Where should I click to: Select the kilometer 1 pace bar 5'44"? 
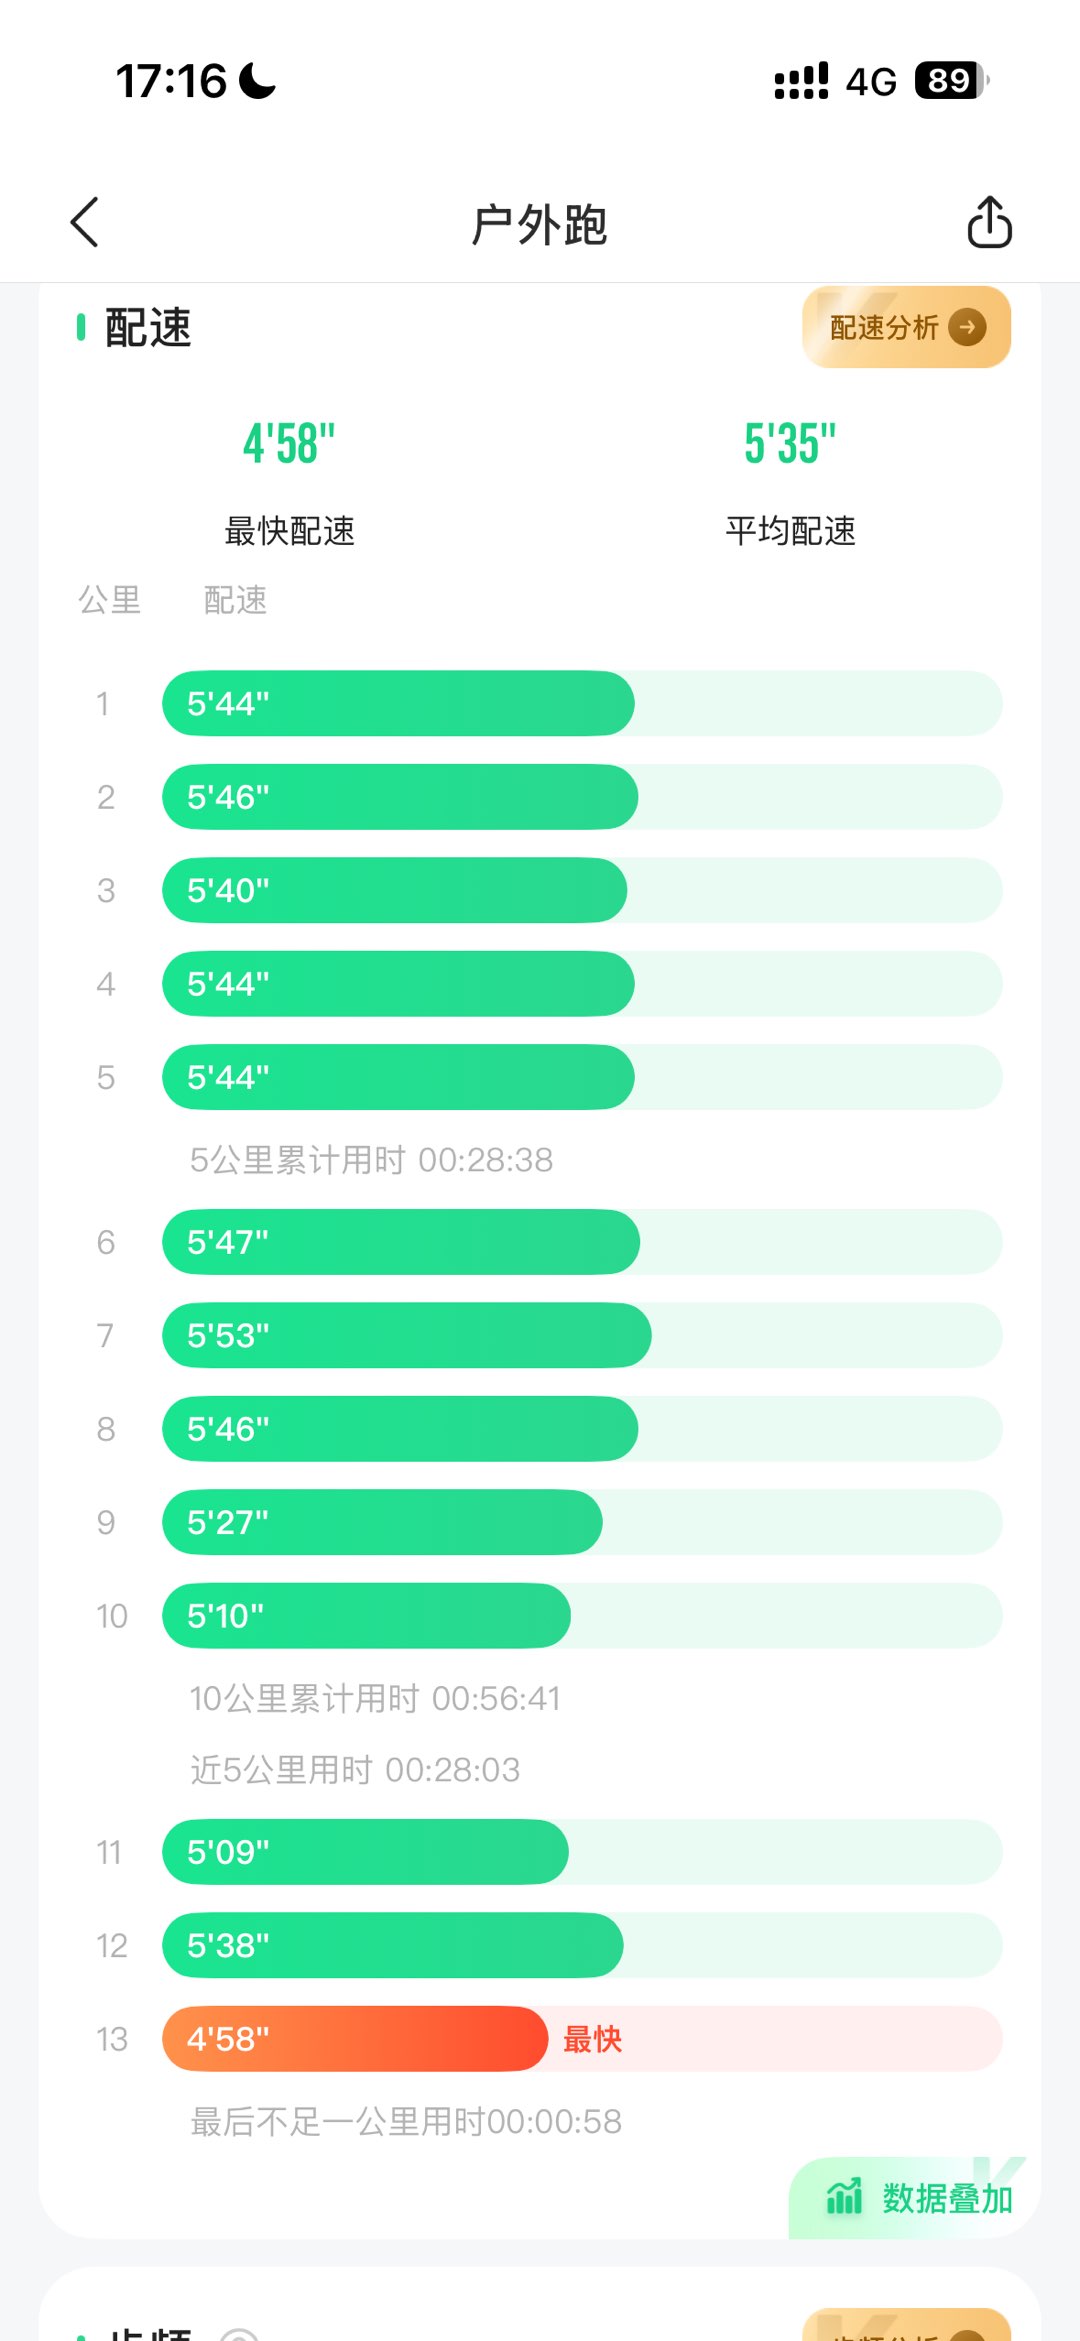398,704
